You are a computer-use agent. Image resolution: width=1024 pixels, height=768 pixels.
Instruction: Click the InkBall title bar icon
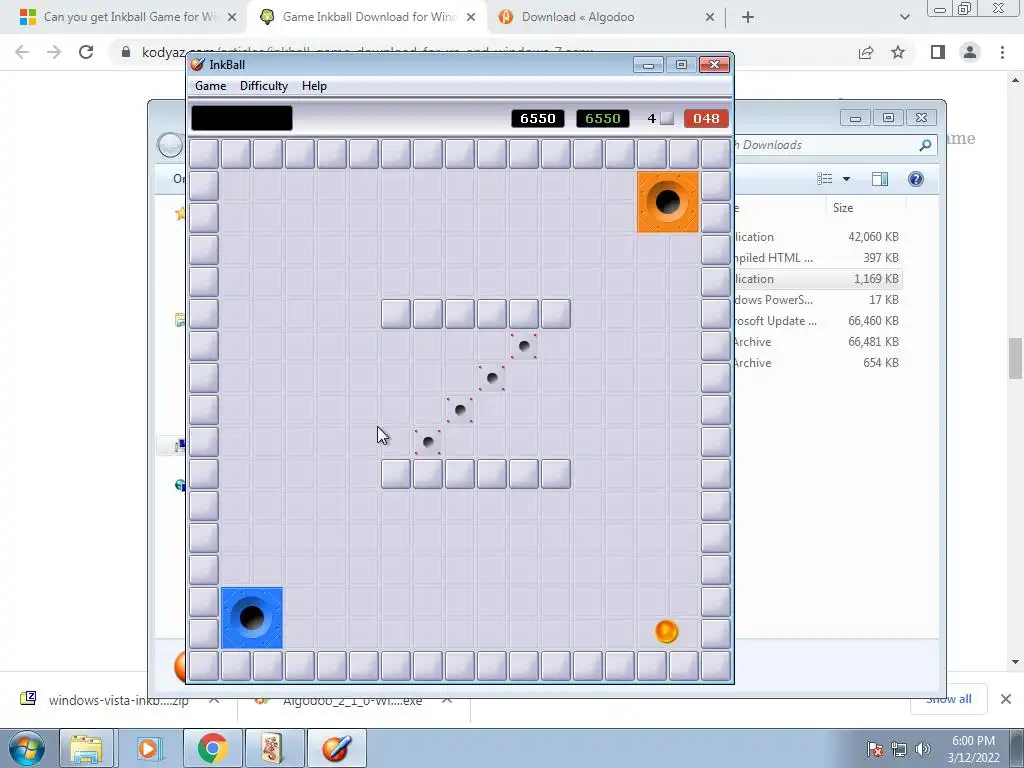197,64
